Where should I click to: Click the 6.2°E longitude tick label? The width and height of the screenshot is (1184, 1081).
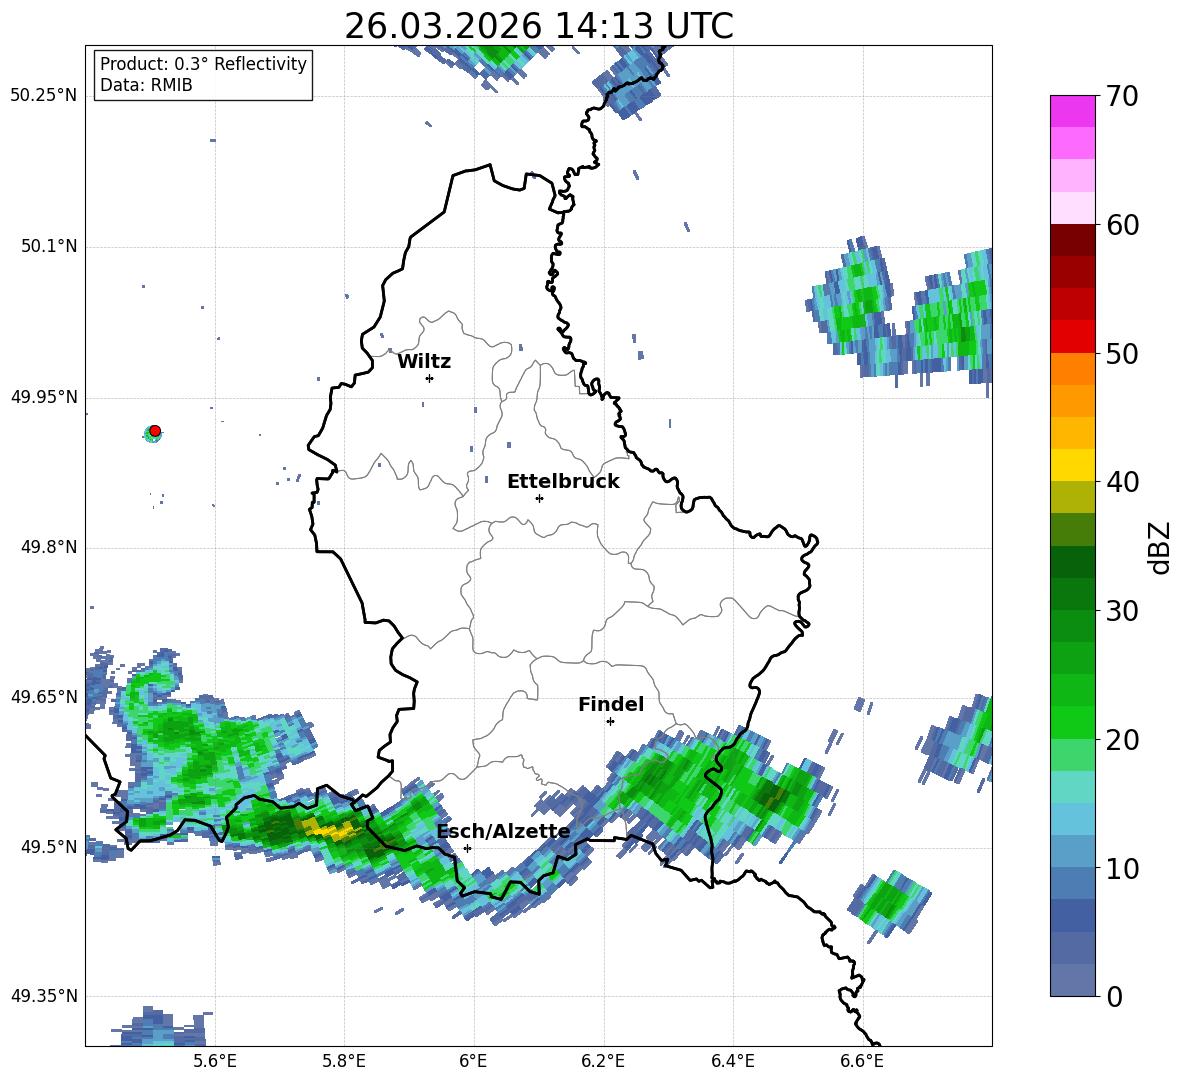click(x=603, y=1061)
